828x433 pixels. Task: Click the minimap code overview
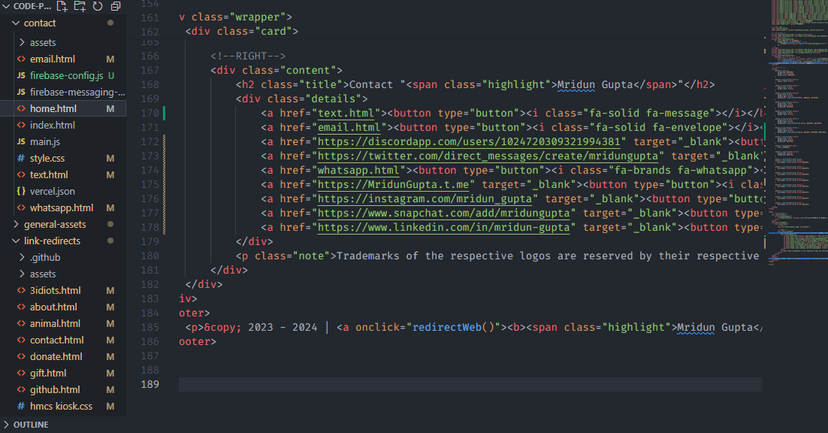coord(796,132)
